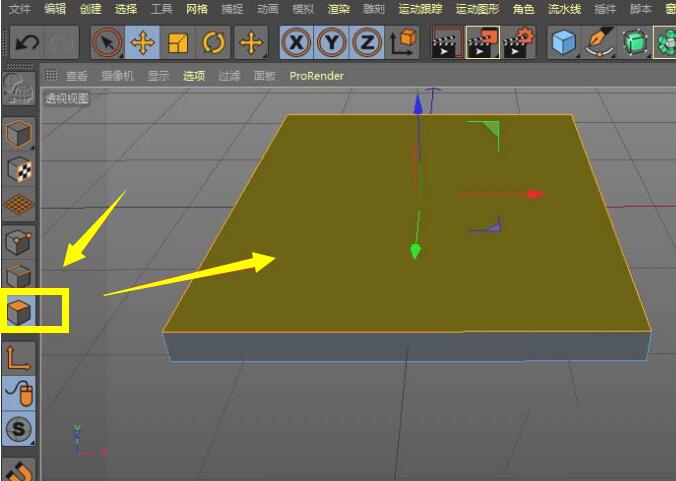This screenshot has width=676, height=481.
Task: Click the MoGraph cloner green icon
Action: tap(664, 42)
